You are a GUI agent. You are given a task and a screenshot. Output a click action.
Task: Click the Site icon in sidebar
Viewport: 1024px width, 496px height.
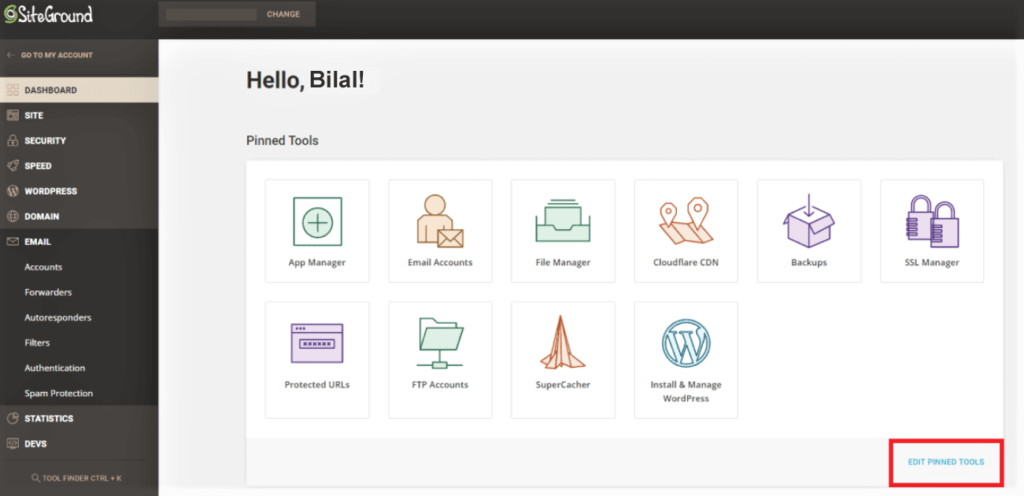[x=12, y=116]
